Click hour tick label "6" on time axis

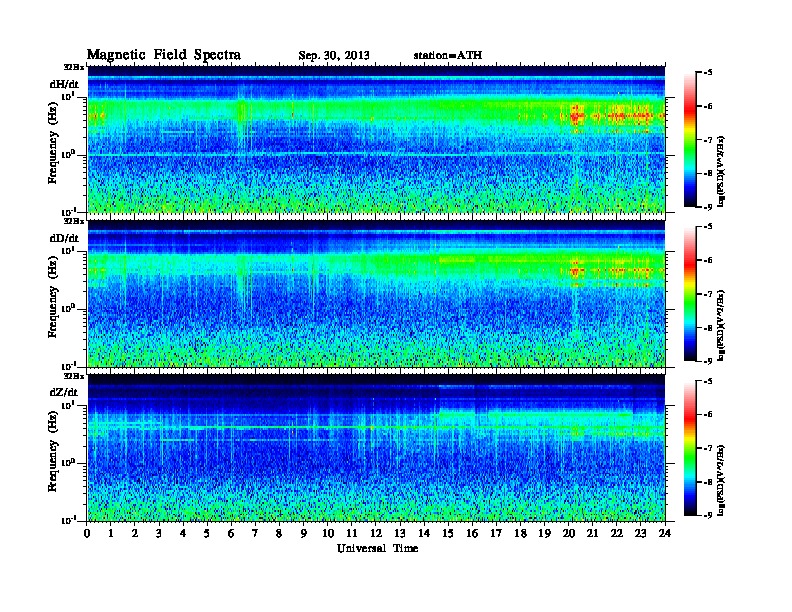pos(231,533)
